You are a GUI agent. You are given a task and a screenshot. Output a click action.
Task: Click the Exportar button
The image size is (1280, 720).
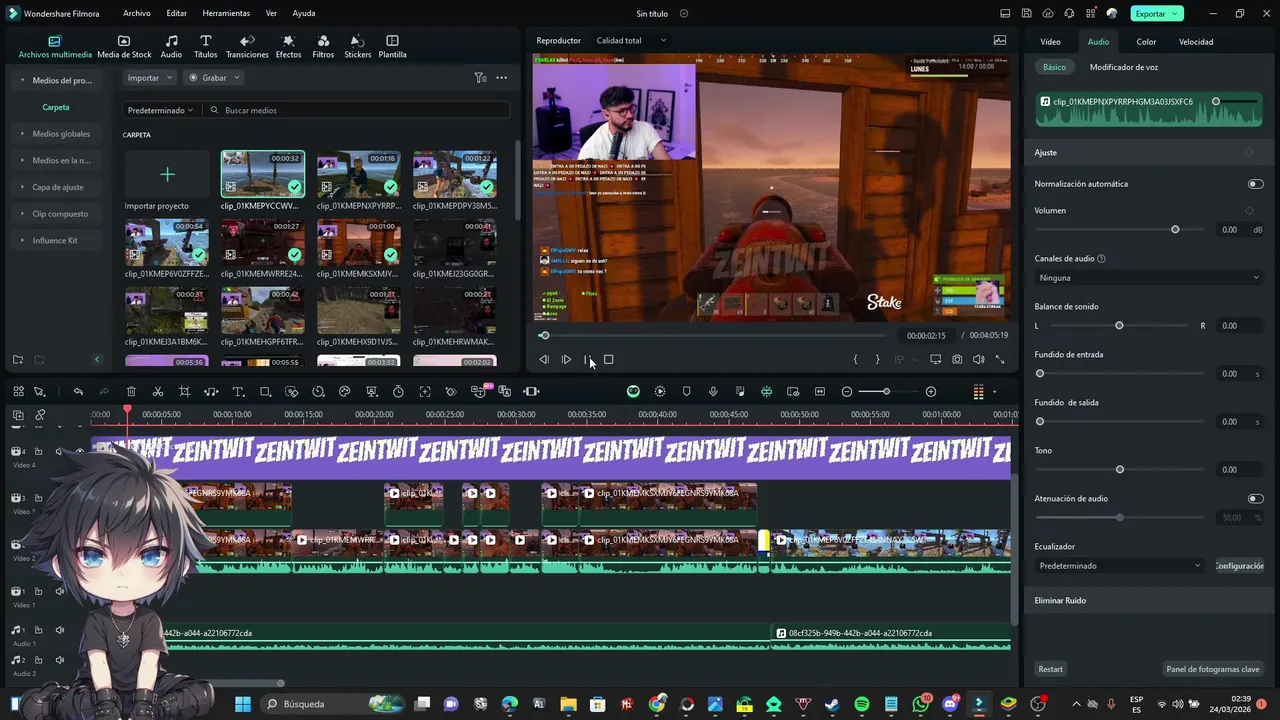point(1157,13)
